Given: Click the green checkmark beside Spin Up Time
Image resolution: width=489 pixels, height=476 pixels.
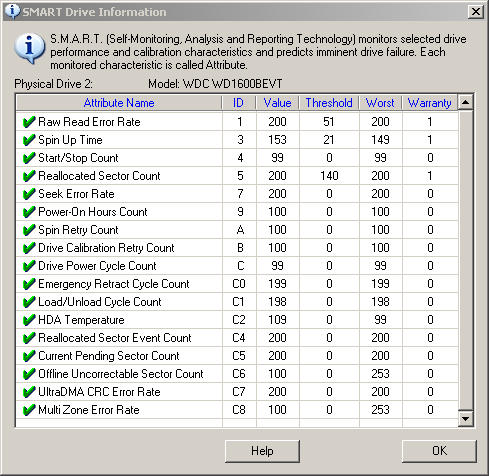Looking at the screenshot, I should tap(29, 140).
